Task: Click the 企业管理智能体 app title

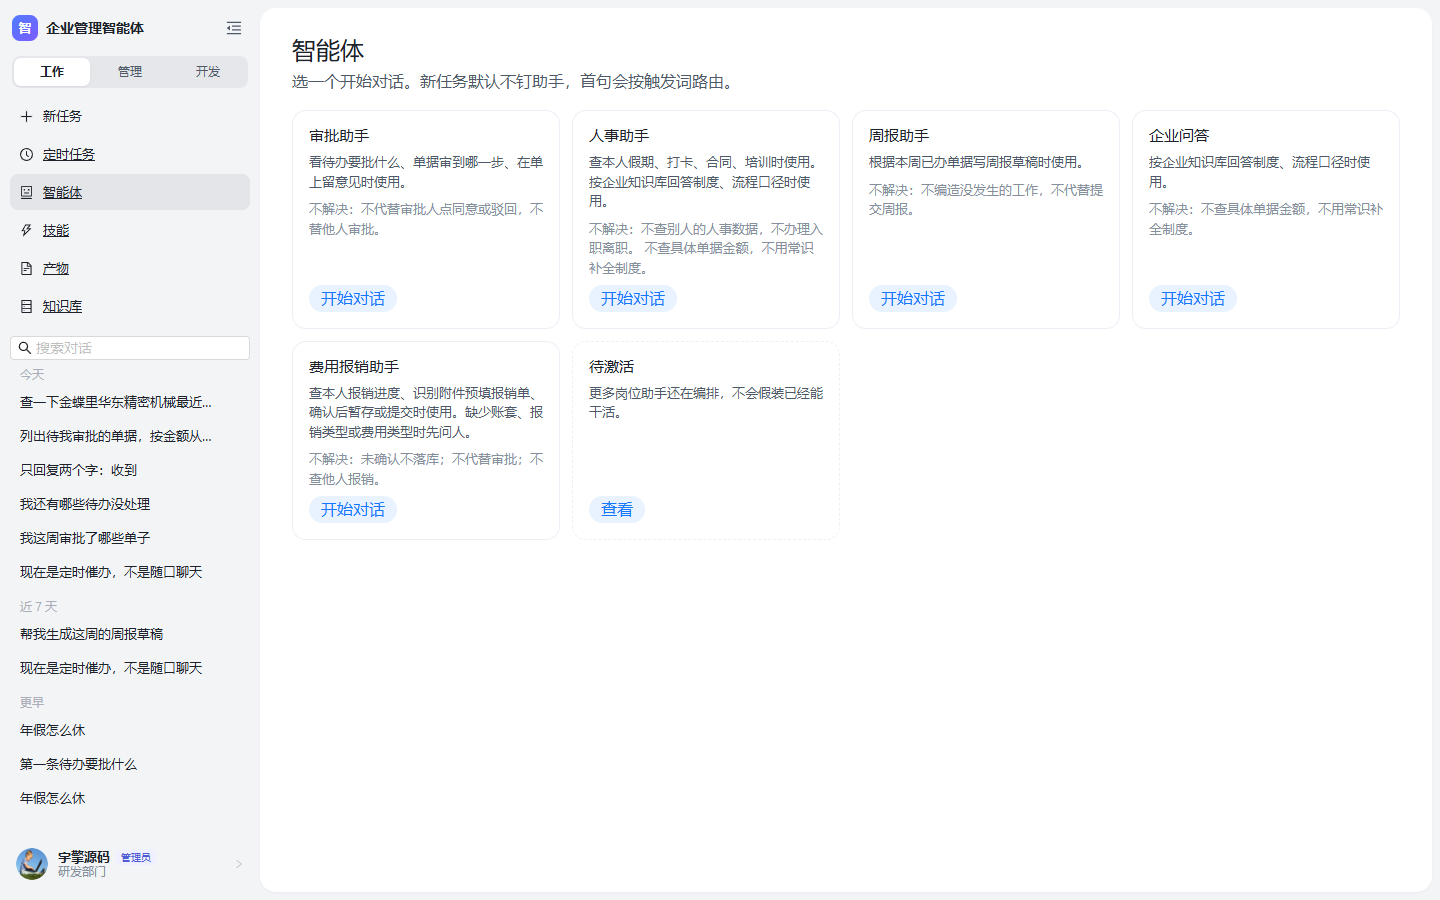Action: click(x=95, y=28)
